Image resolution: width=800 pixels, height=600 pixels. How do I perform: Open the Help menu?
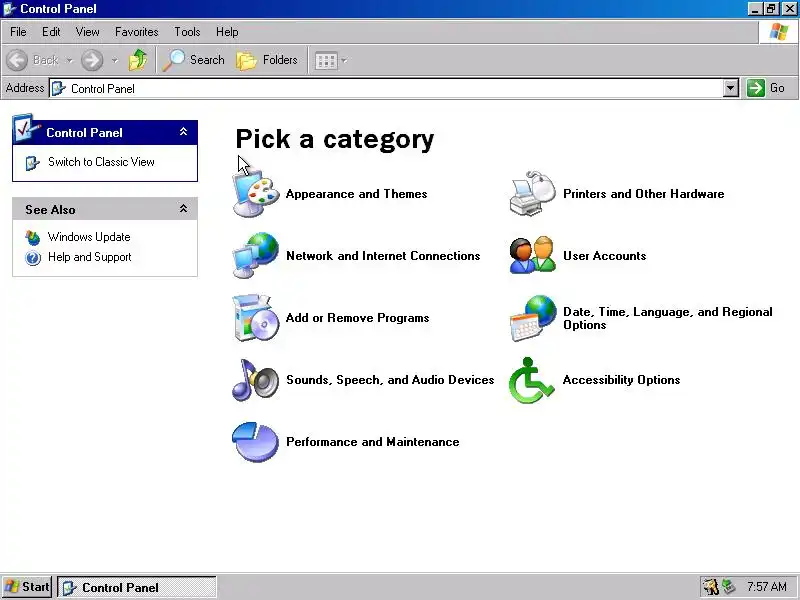[x=227, y=32]
